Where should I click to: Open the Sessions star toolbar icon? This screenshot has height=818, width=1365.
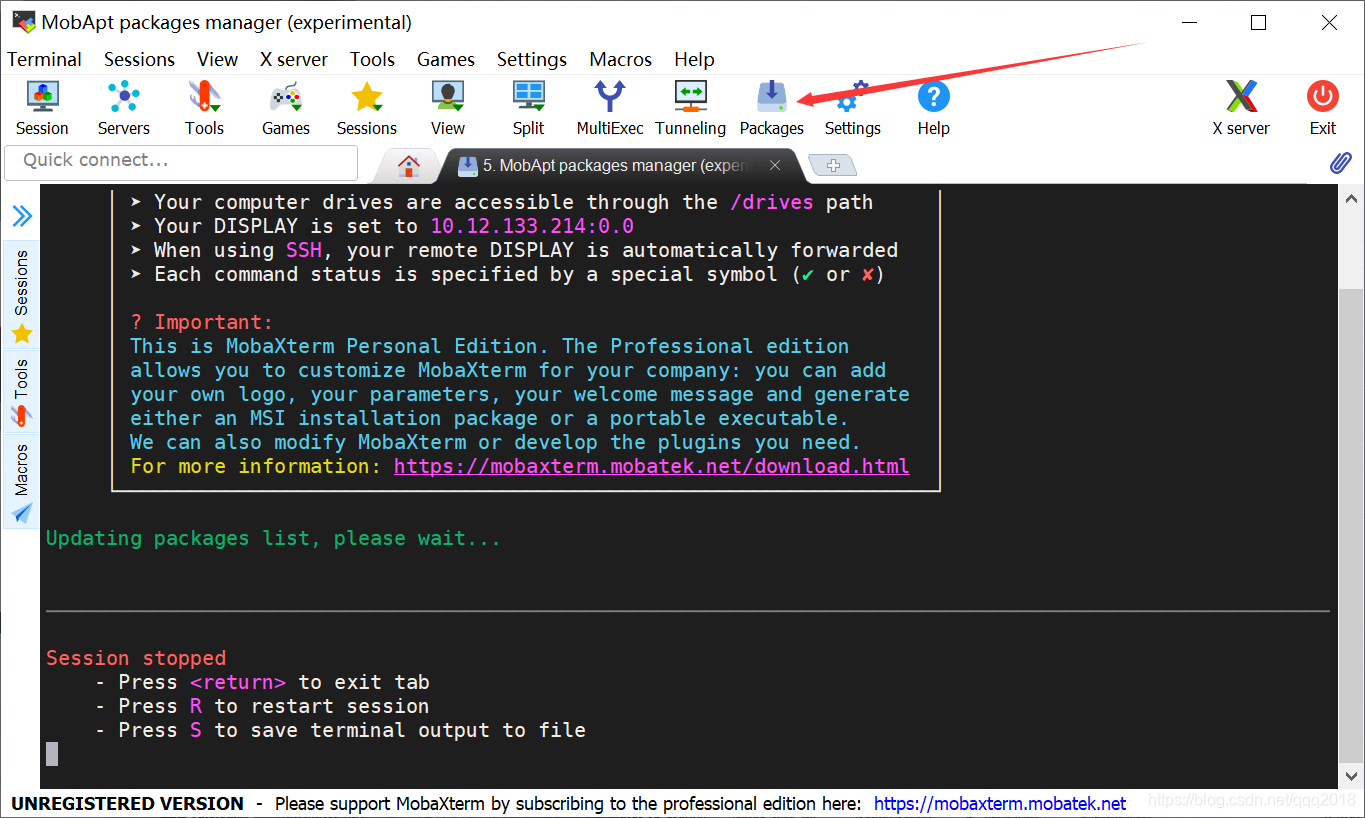(x=367, y=108)
